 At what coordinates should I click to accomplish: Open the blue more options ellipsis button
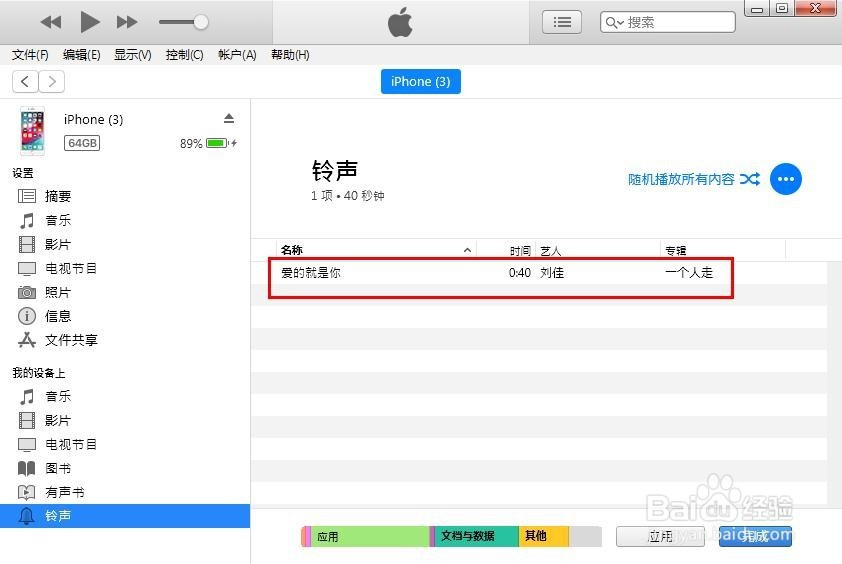pos(786,179)
